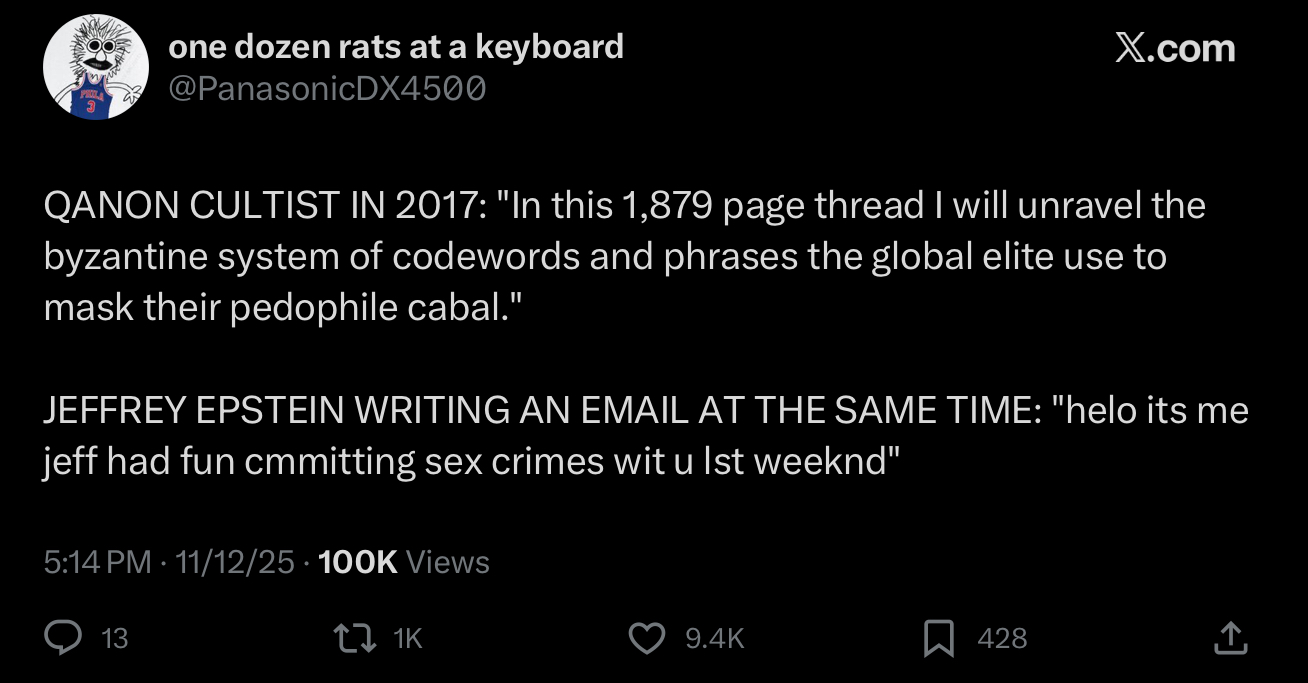The image size is (1308, 683).
Task: Click the word "Views" in the post metadata
Action: click(x=449, y=562)
